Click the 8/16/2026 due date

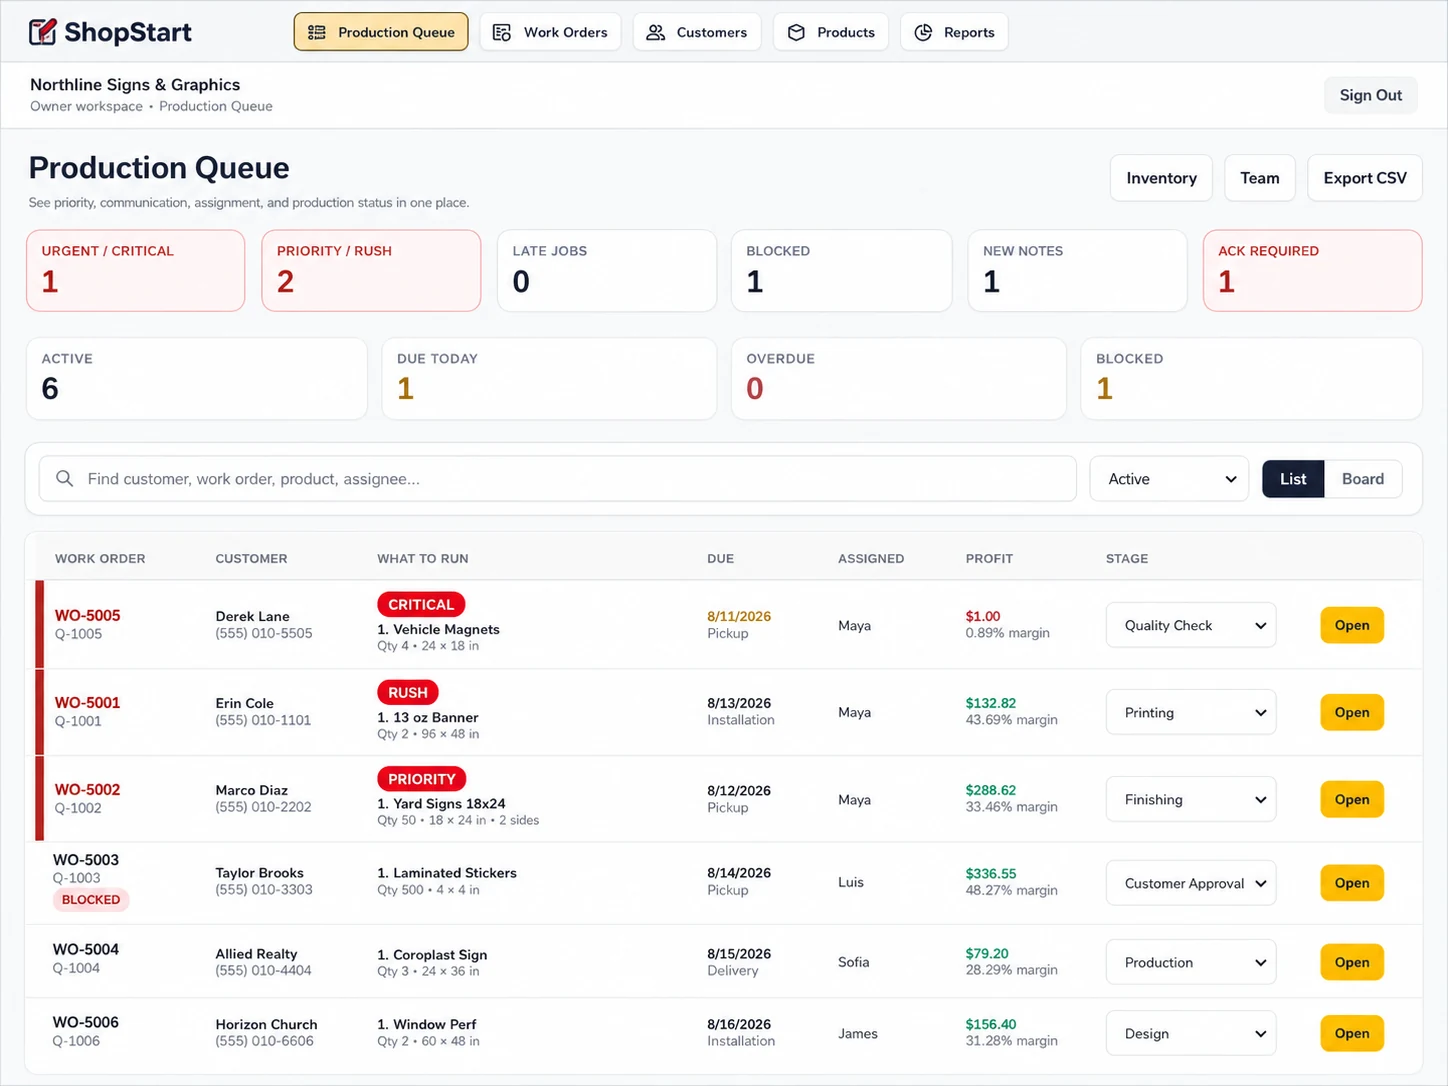[x=739, y=1024]
